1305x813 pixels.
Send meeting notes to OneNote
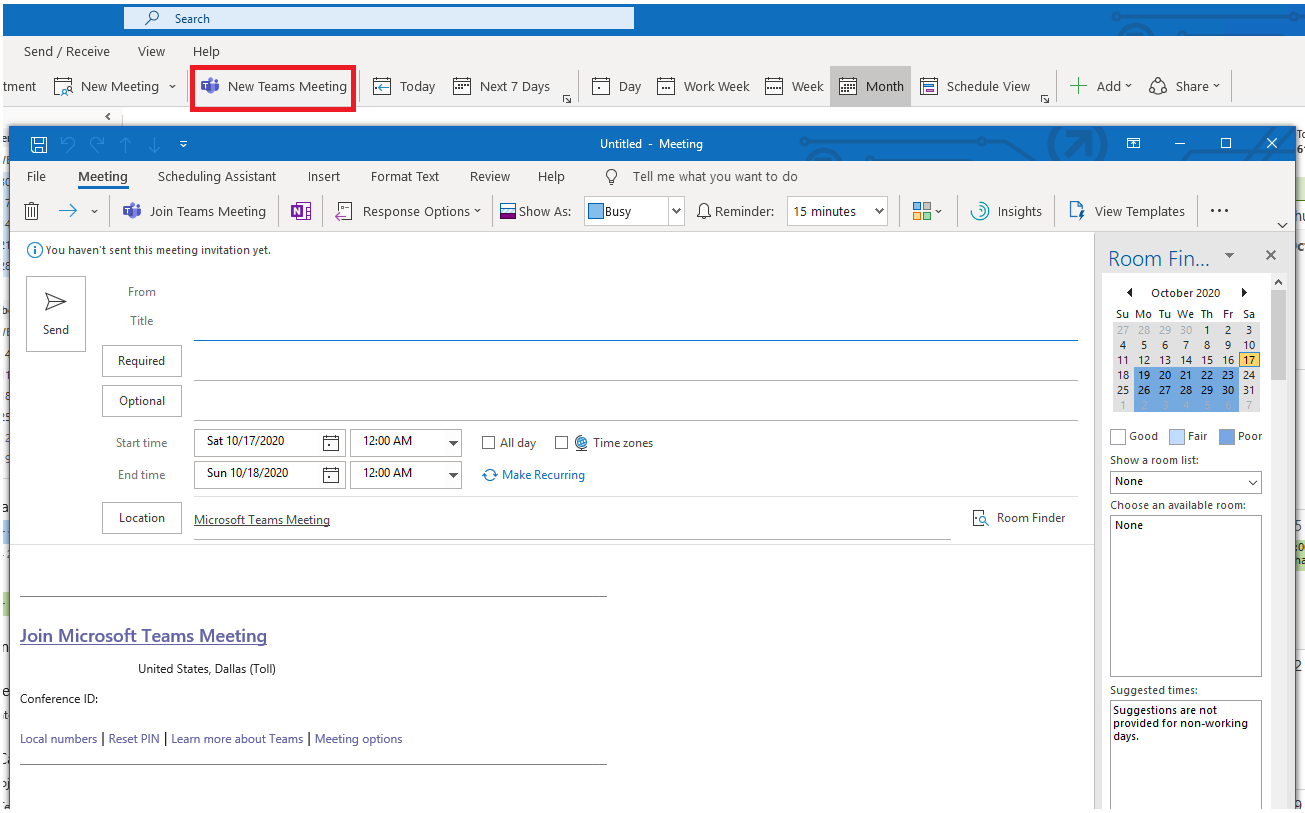click(x=301, y=211)
